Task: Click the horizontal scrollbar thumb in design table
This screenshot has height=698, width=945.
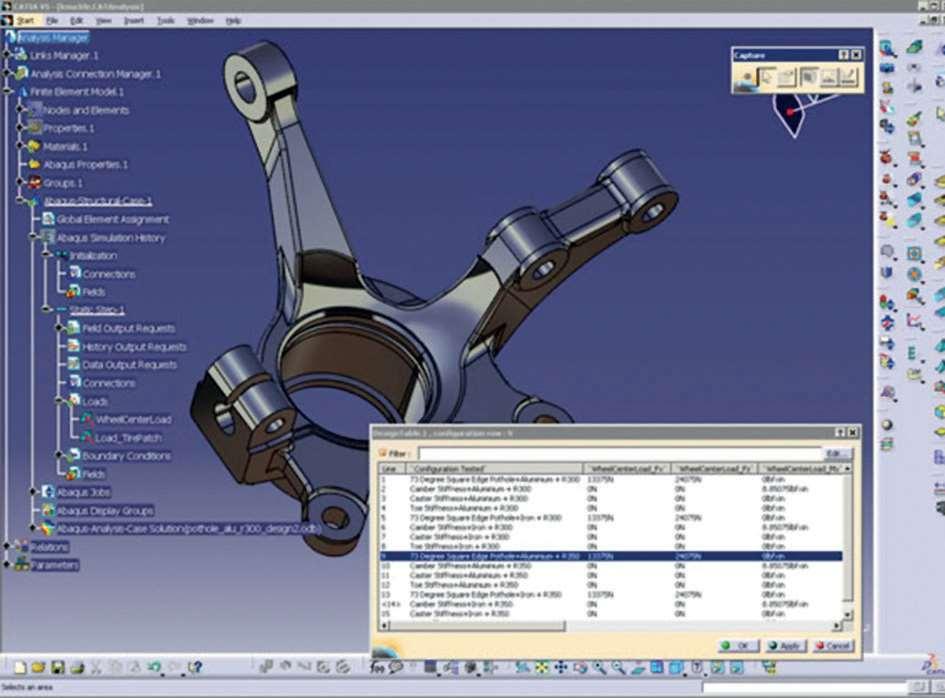Action: pos(477,626)
